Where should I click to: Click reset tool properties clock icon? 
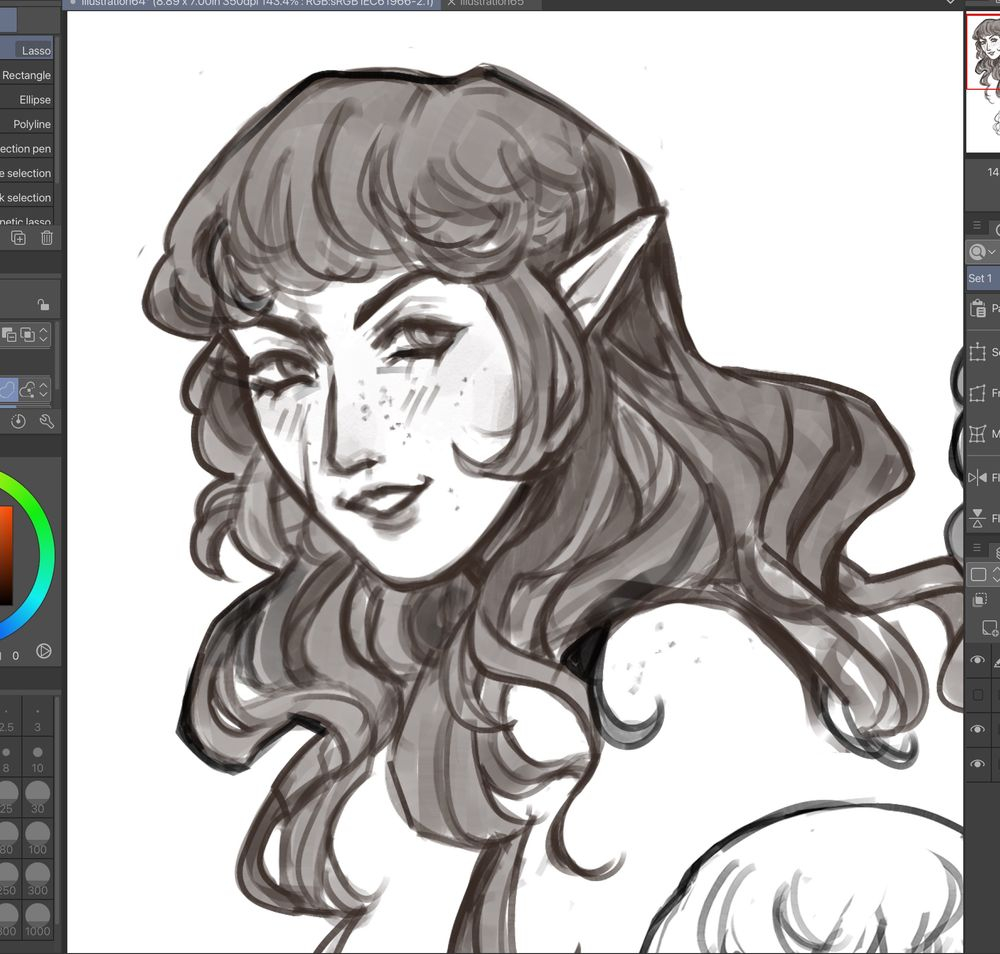[x=18, y=421]
